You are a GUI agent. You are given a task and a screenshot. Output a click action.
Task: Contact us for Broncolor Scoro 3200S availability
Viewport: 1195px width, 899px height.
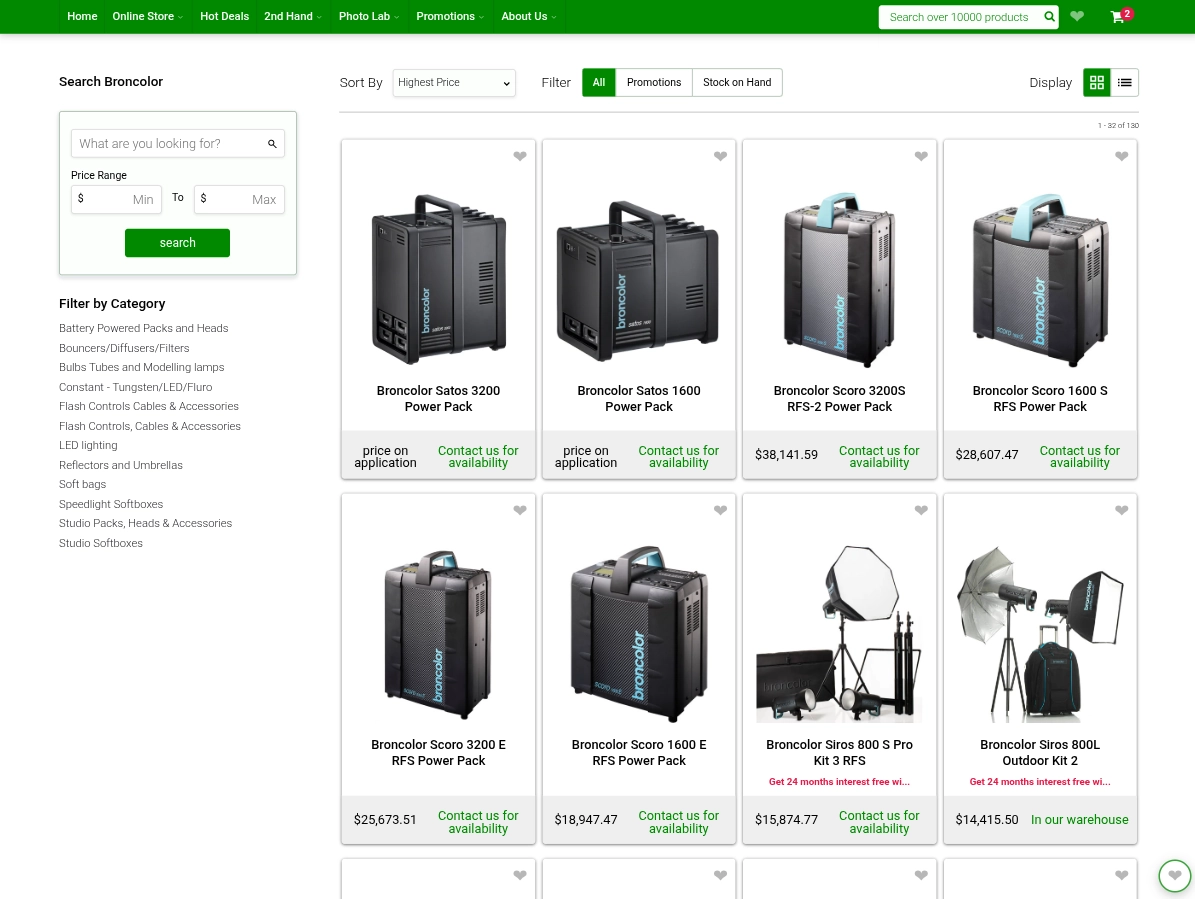[x=878, y=456]
